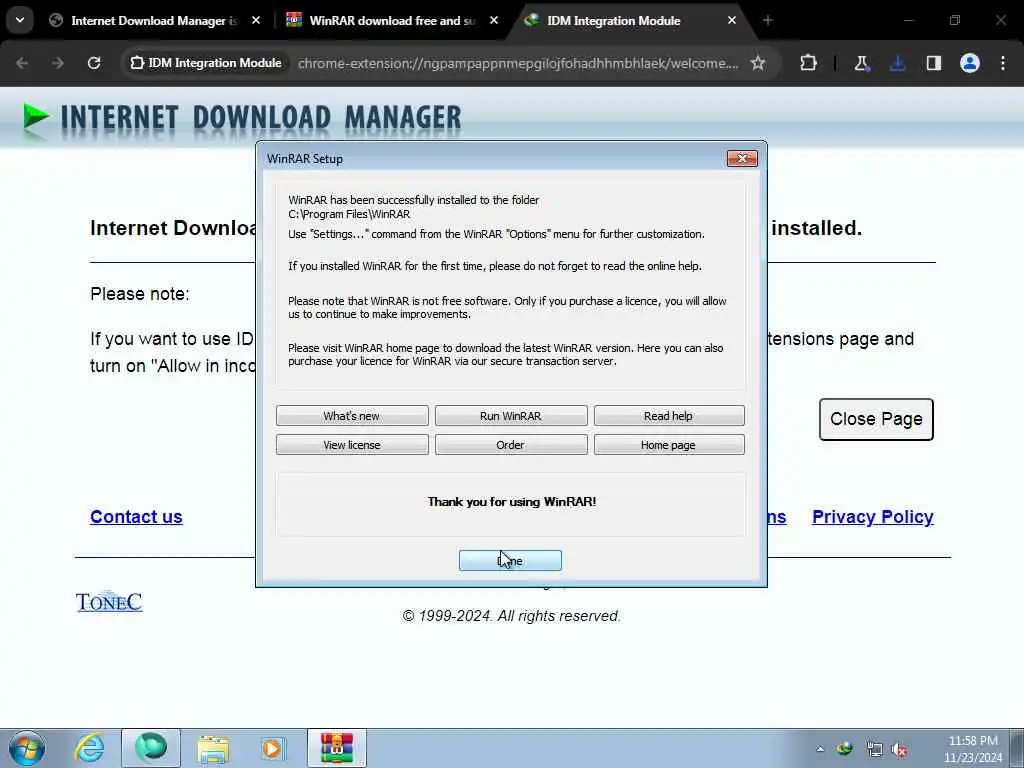Viewport: 1024px width, 768px height.
Task: Reload the current page
Action: 94,63
